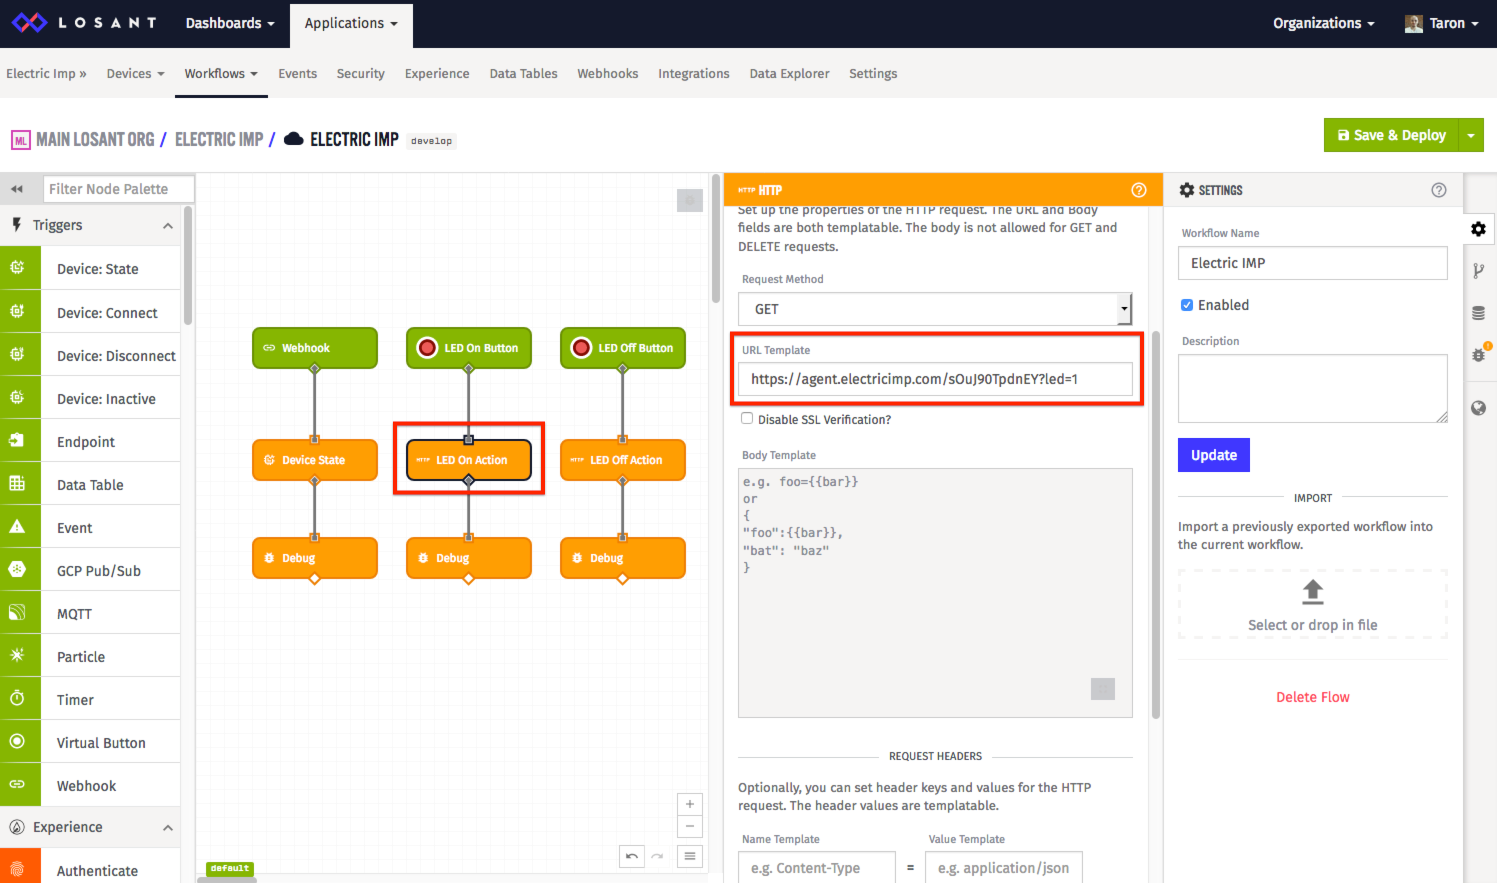Image resolution: width=1497 pixels, height=883 pixels.
Task: Go to the Integrations tab
Action: tap(694, 73)
